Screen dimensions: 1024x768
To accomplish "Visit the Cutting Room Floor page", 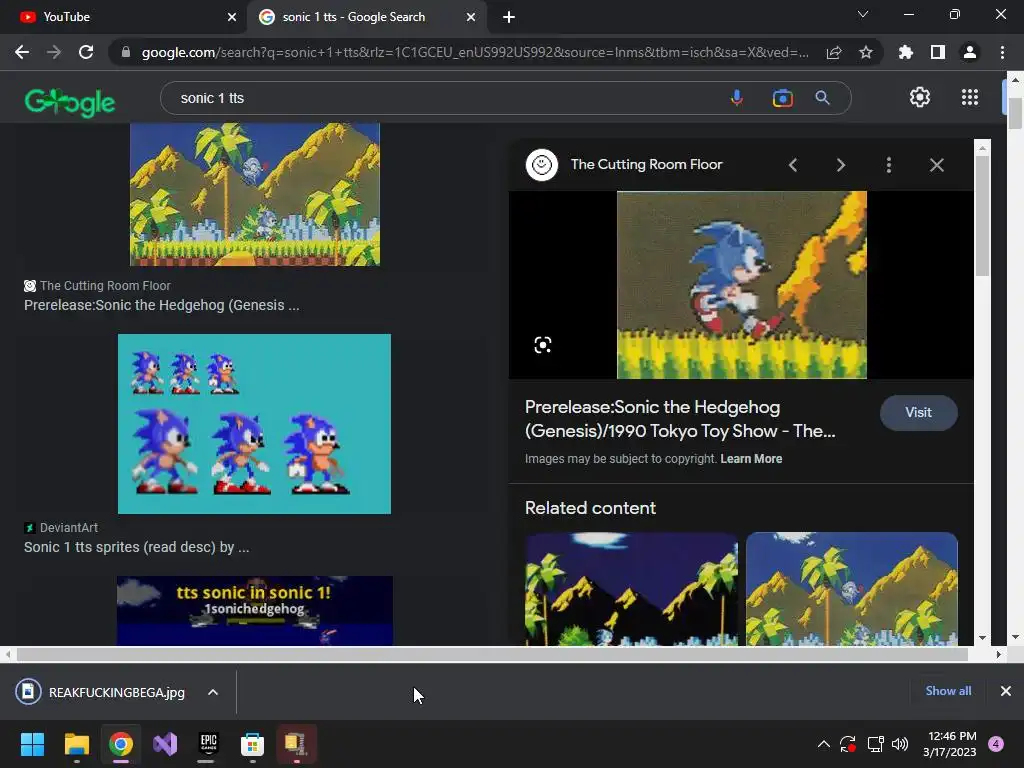I will tap(918, 413).
